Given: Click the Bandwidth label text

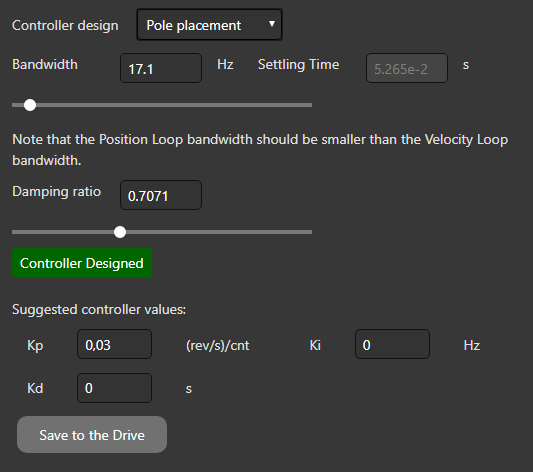Looking at the screenshot, I should coord(45,64).
